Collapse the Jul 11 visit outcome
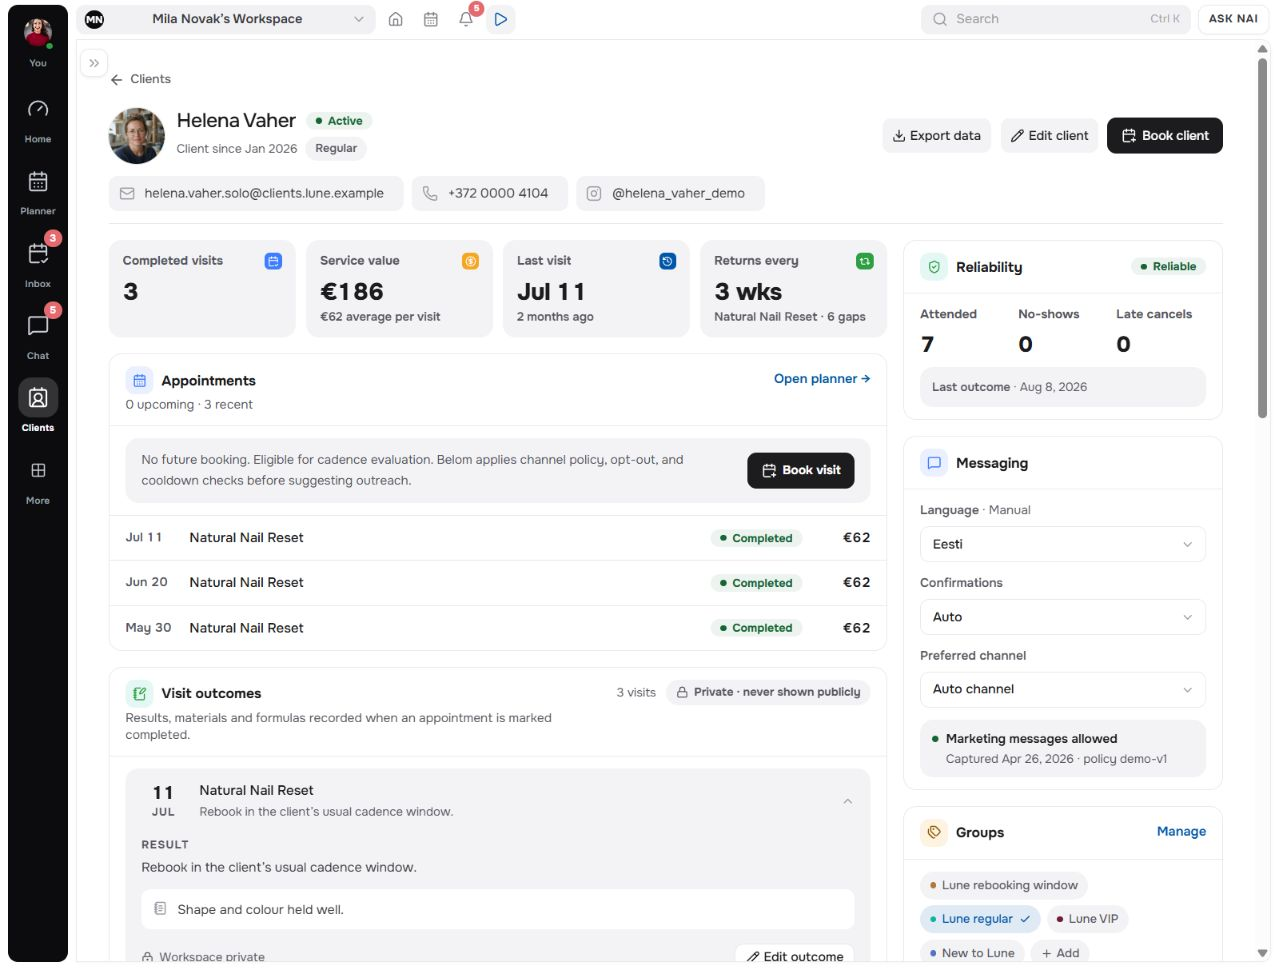 [x=848, y=801]
